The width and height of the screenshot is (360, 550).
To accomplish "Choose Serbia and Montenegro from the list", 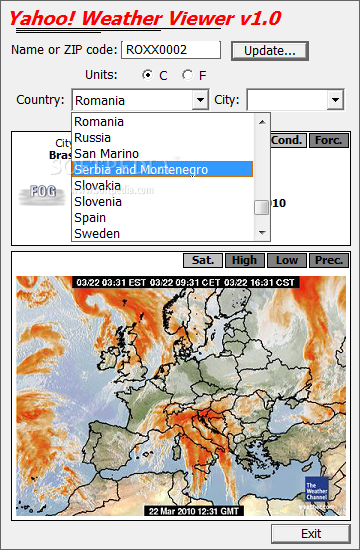I will click(162, 169).
